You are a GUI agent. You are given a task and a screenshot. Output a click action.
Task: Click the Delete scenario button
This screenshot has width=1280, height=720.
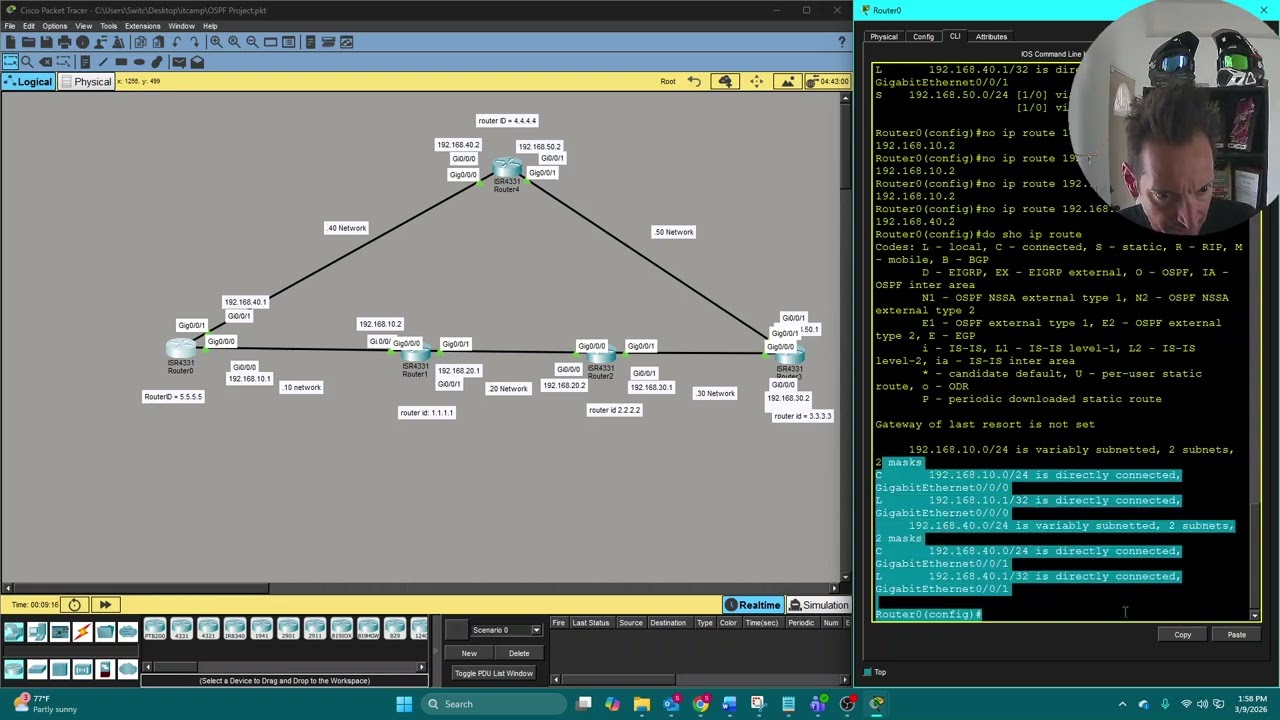click(x=519, y=653)
